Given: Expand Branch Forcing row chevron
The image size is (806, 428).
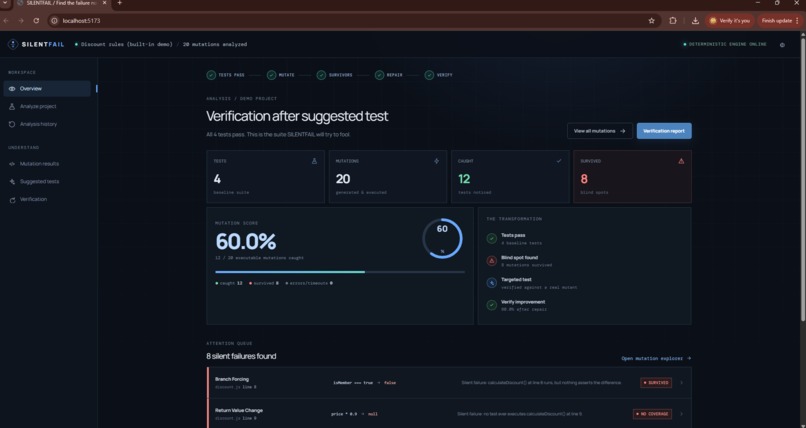Looking at the screenshot, I should [682, 383].
